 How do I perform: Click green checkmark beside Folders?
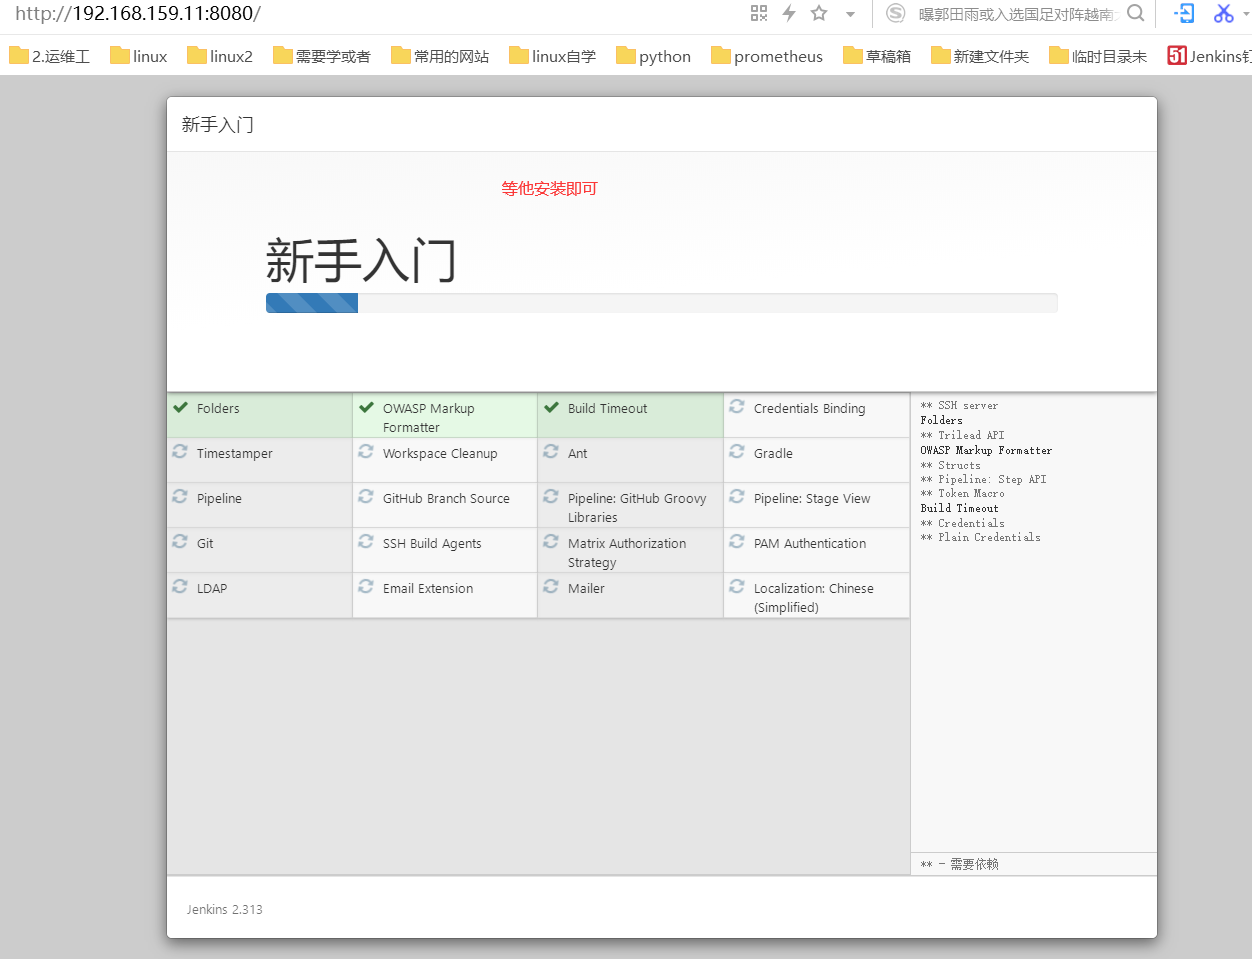click(x=181, y=407)
